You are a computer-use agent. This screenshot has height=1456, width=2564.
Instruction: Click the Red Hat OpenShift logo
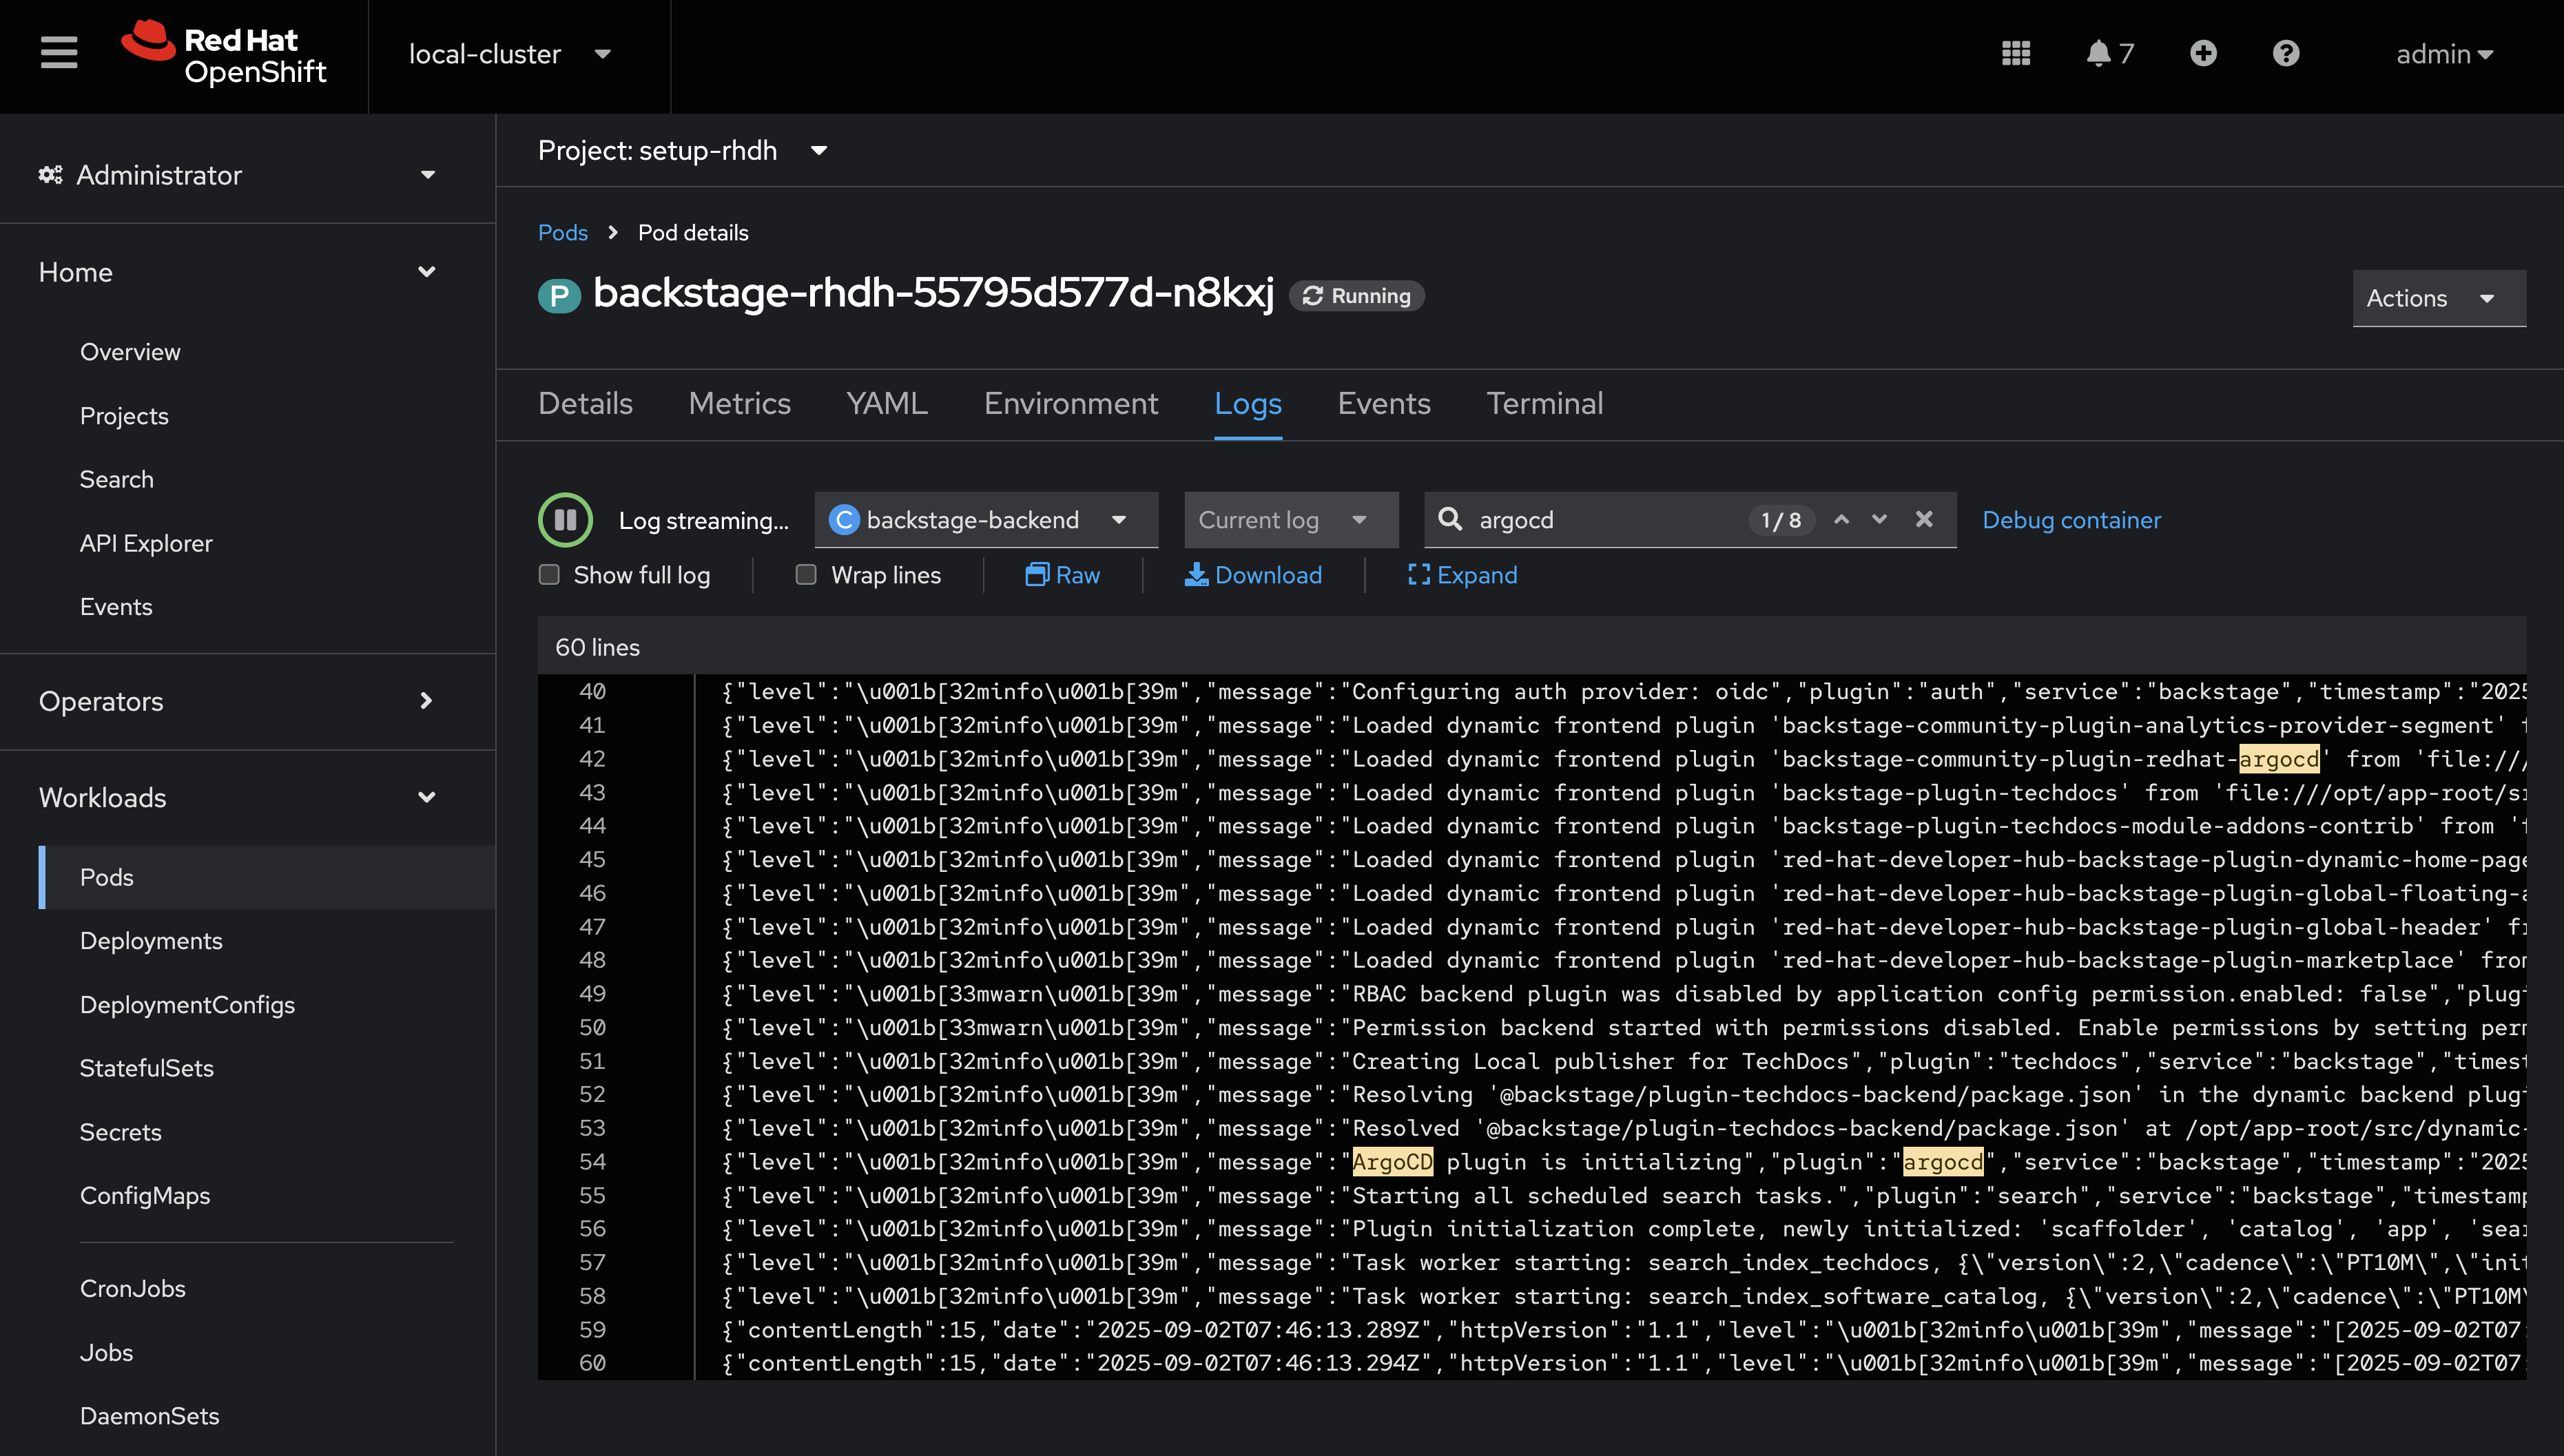point(224,54)
